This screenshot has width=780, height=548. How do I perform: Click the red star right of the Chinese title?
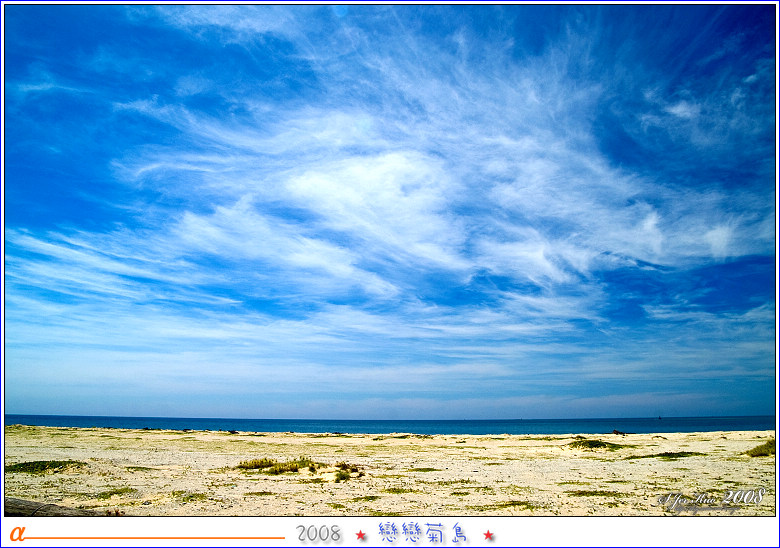tap(488, 535)
